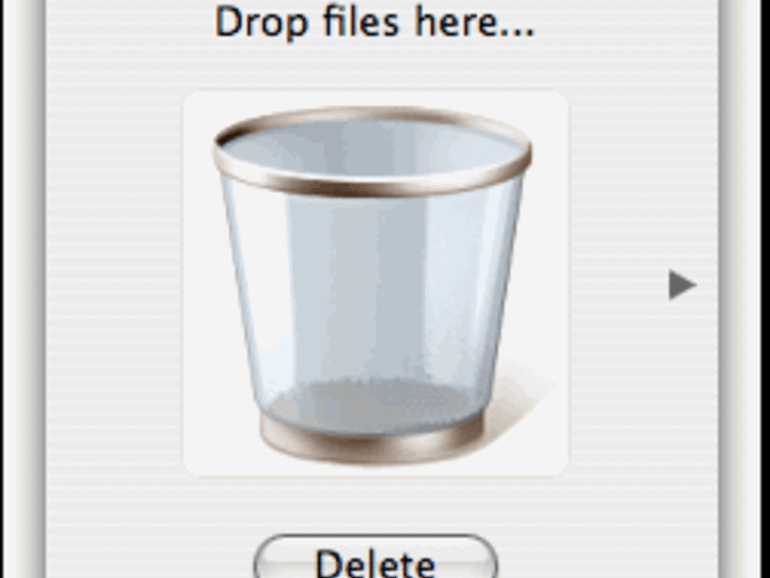Image resolution: width=770 pixels, height=578 pixels.
Task: Click the empty trash can icon
Action: [373, 285]
